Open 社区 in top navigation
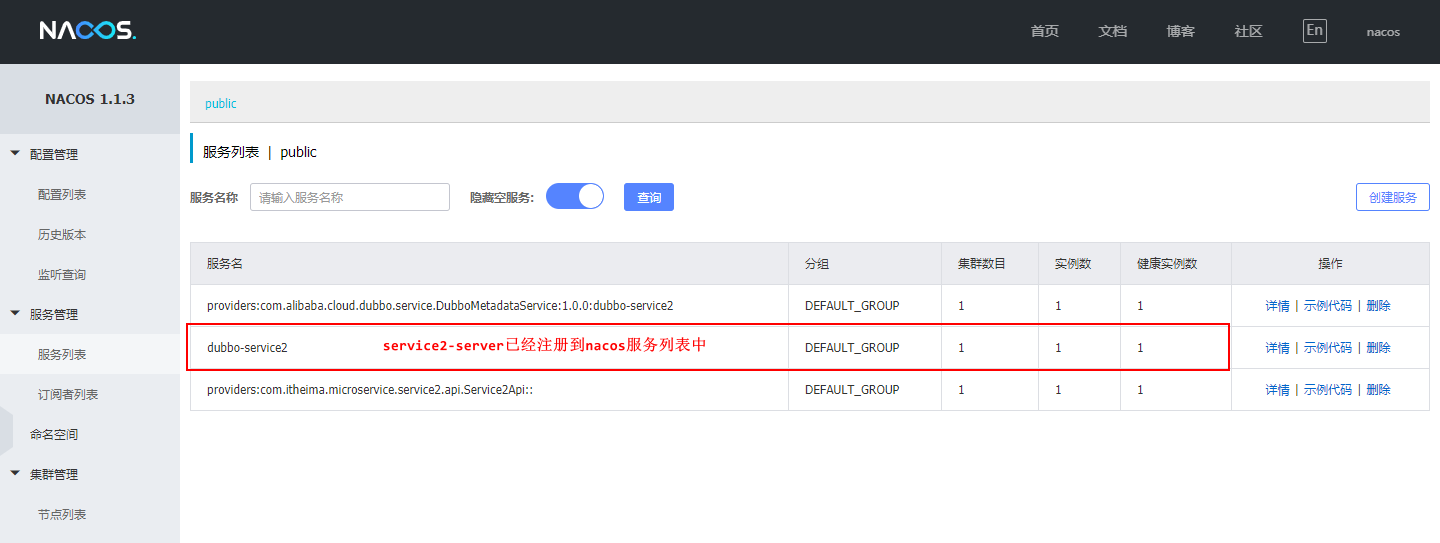 coord(1249,31)
